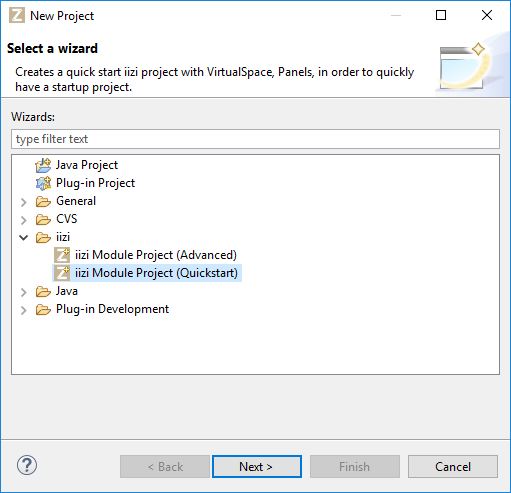Go to the next wizard page

tap(257, 466)
